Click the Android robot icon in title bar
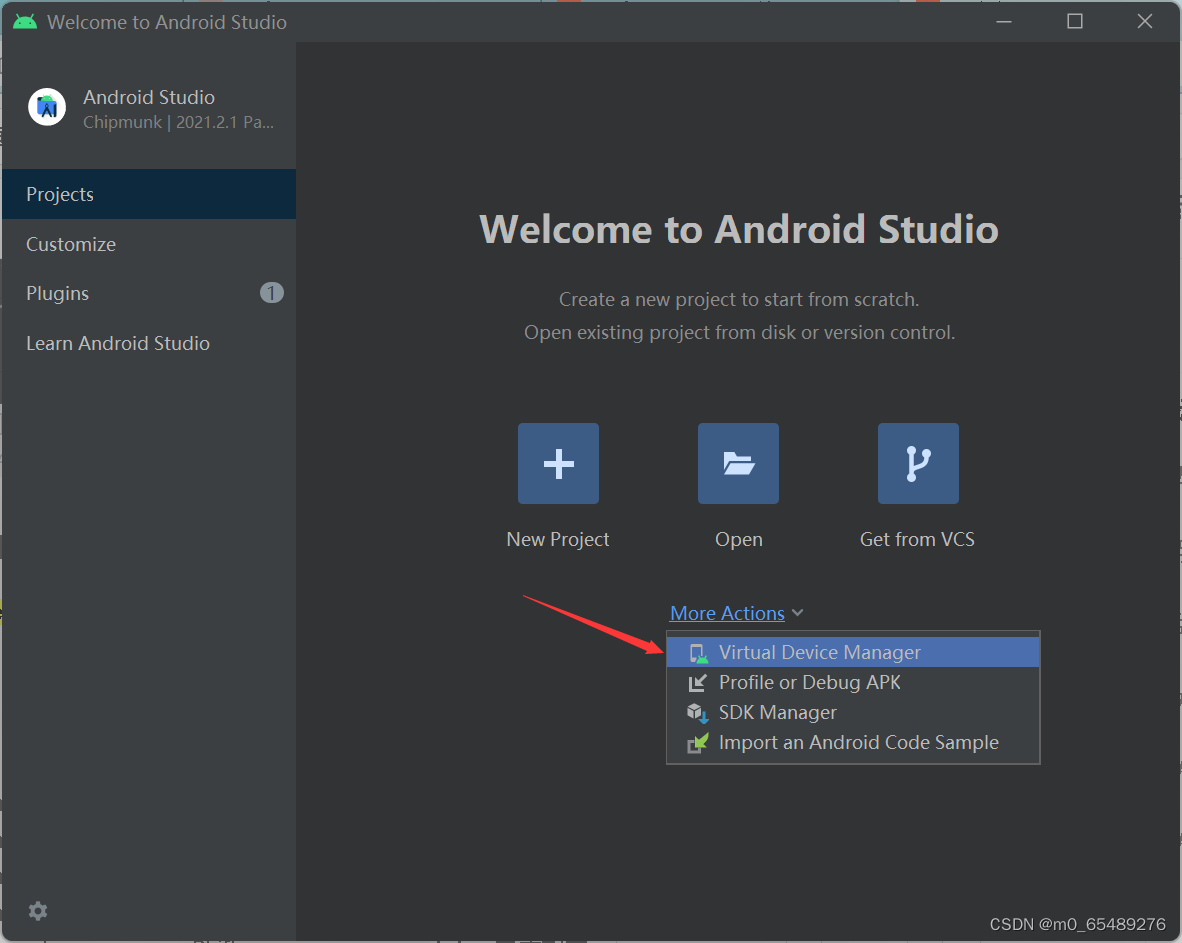1182x943 pixels. pyautogui.click(x=25, y=22)
